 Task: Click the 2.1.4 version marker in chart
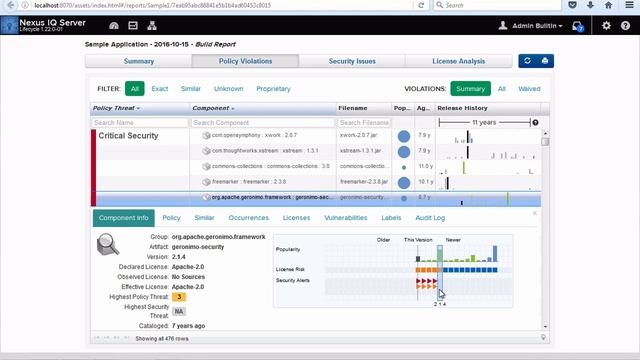440,304
